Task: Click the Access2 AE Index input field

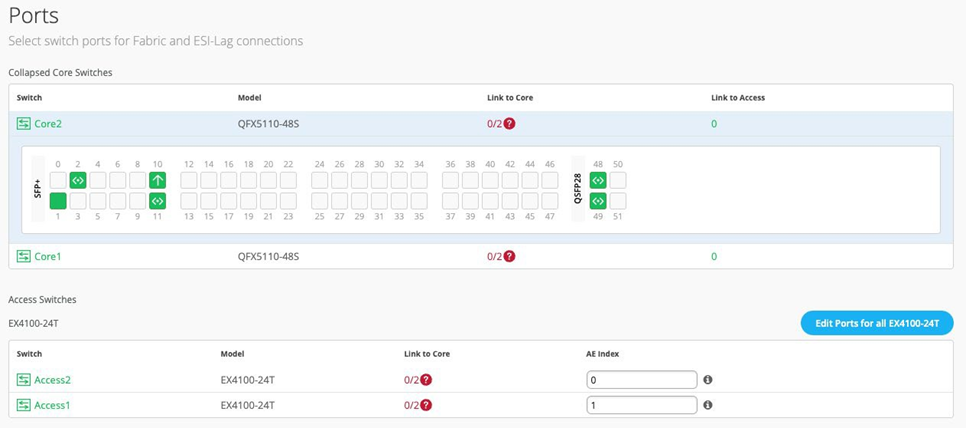Action: (641, 380)
